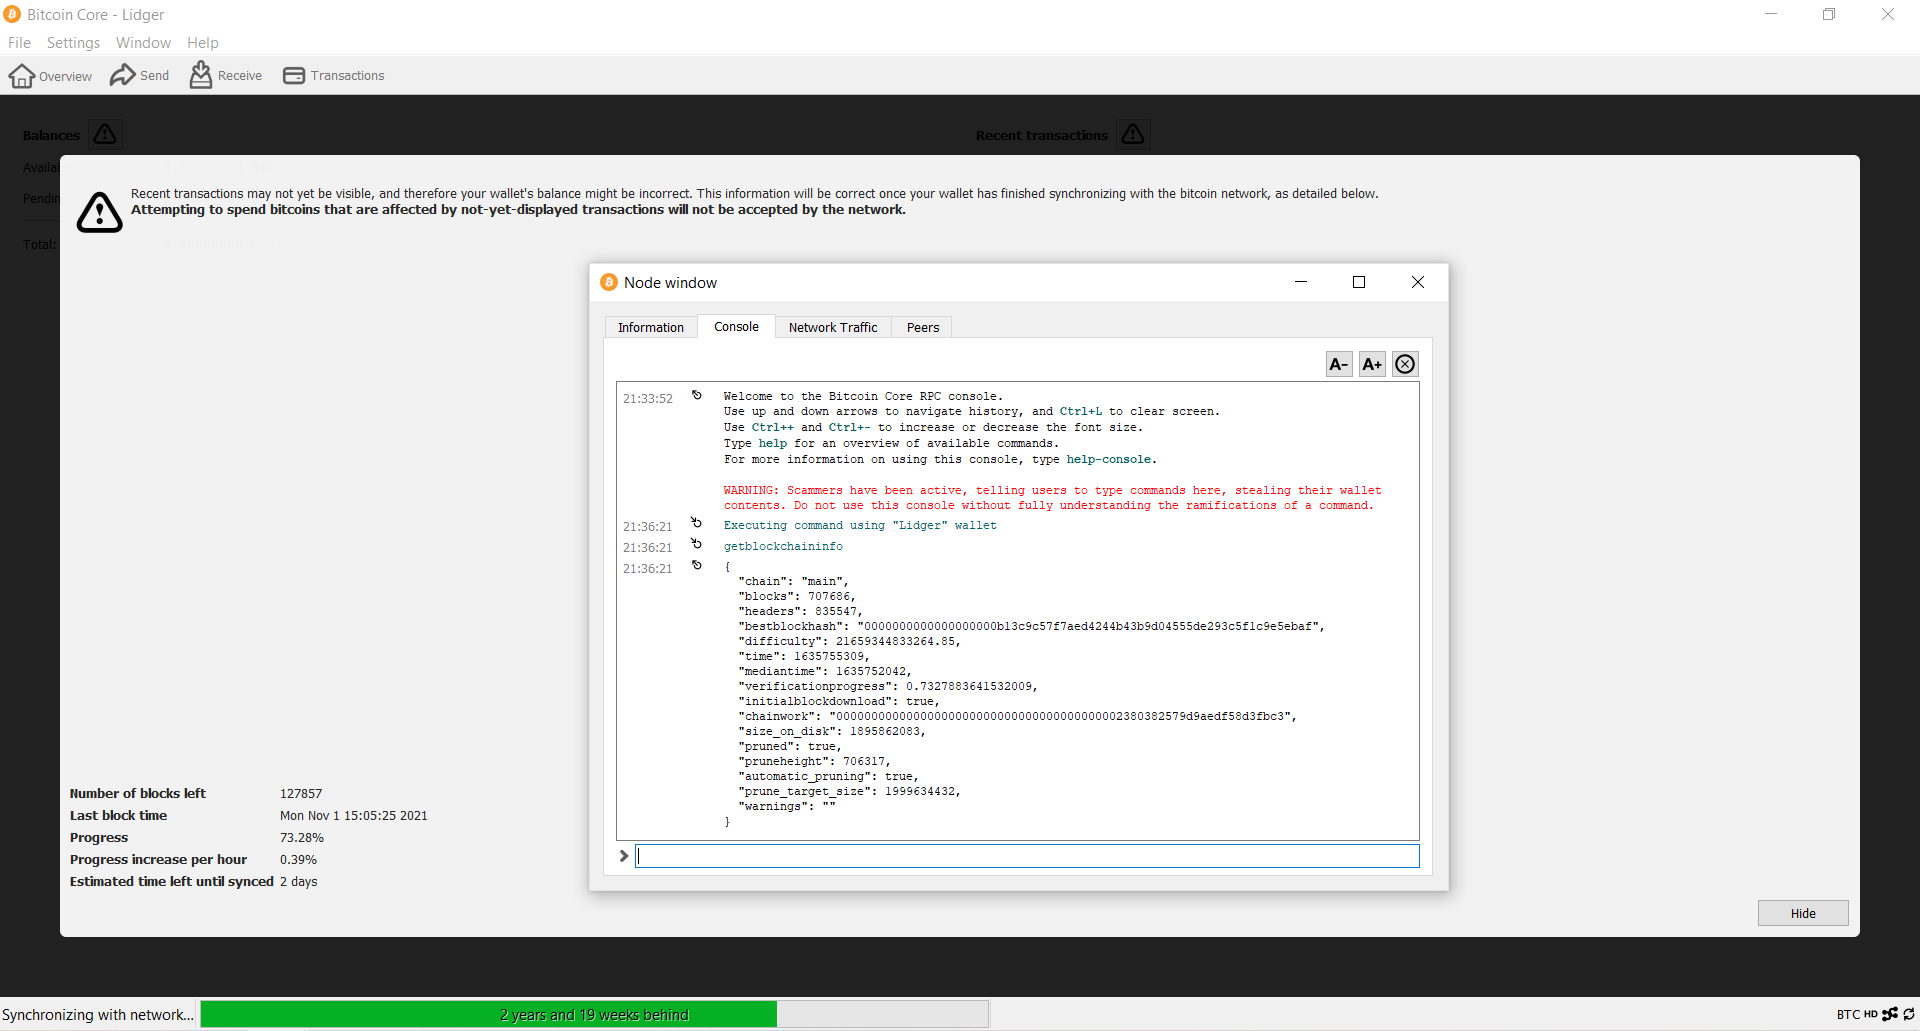The image size is (1920, 1031).
Task: Click the bestblockhash value line
Action: click(x=1031, y=627)
